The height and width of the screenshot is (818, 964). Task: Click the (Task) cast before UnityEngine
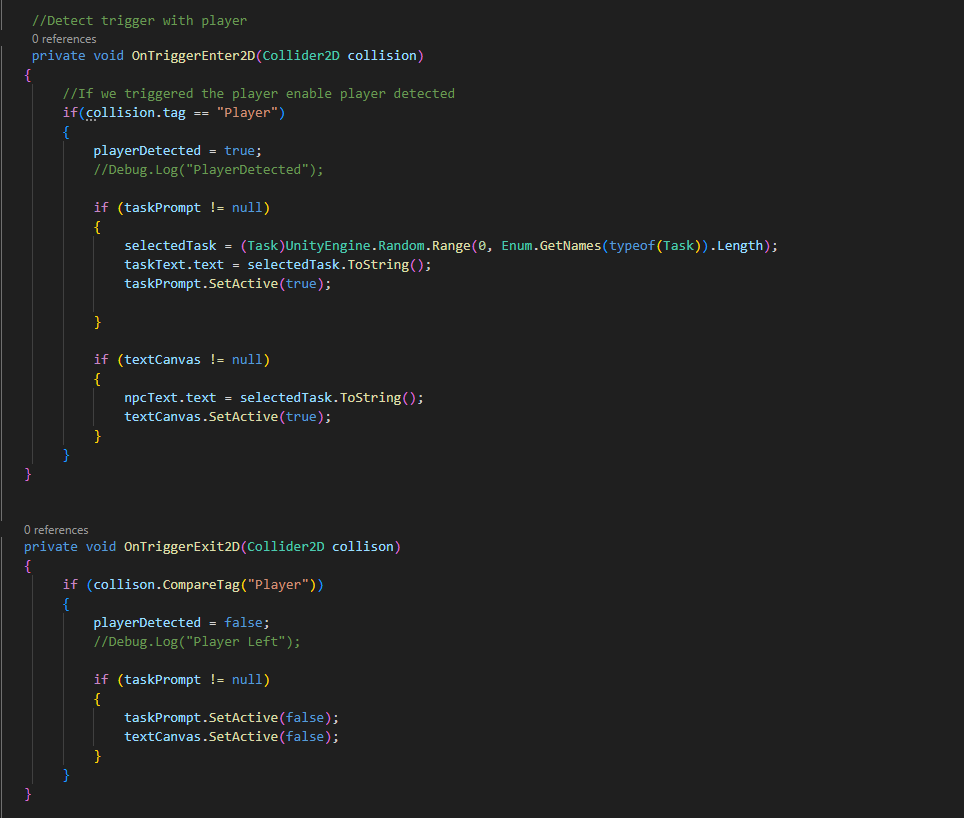pos(263,245)
